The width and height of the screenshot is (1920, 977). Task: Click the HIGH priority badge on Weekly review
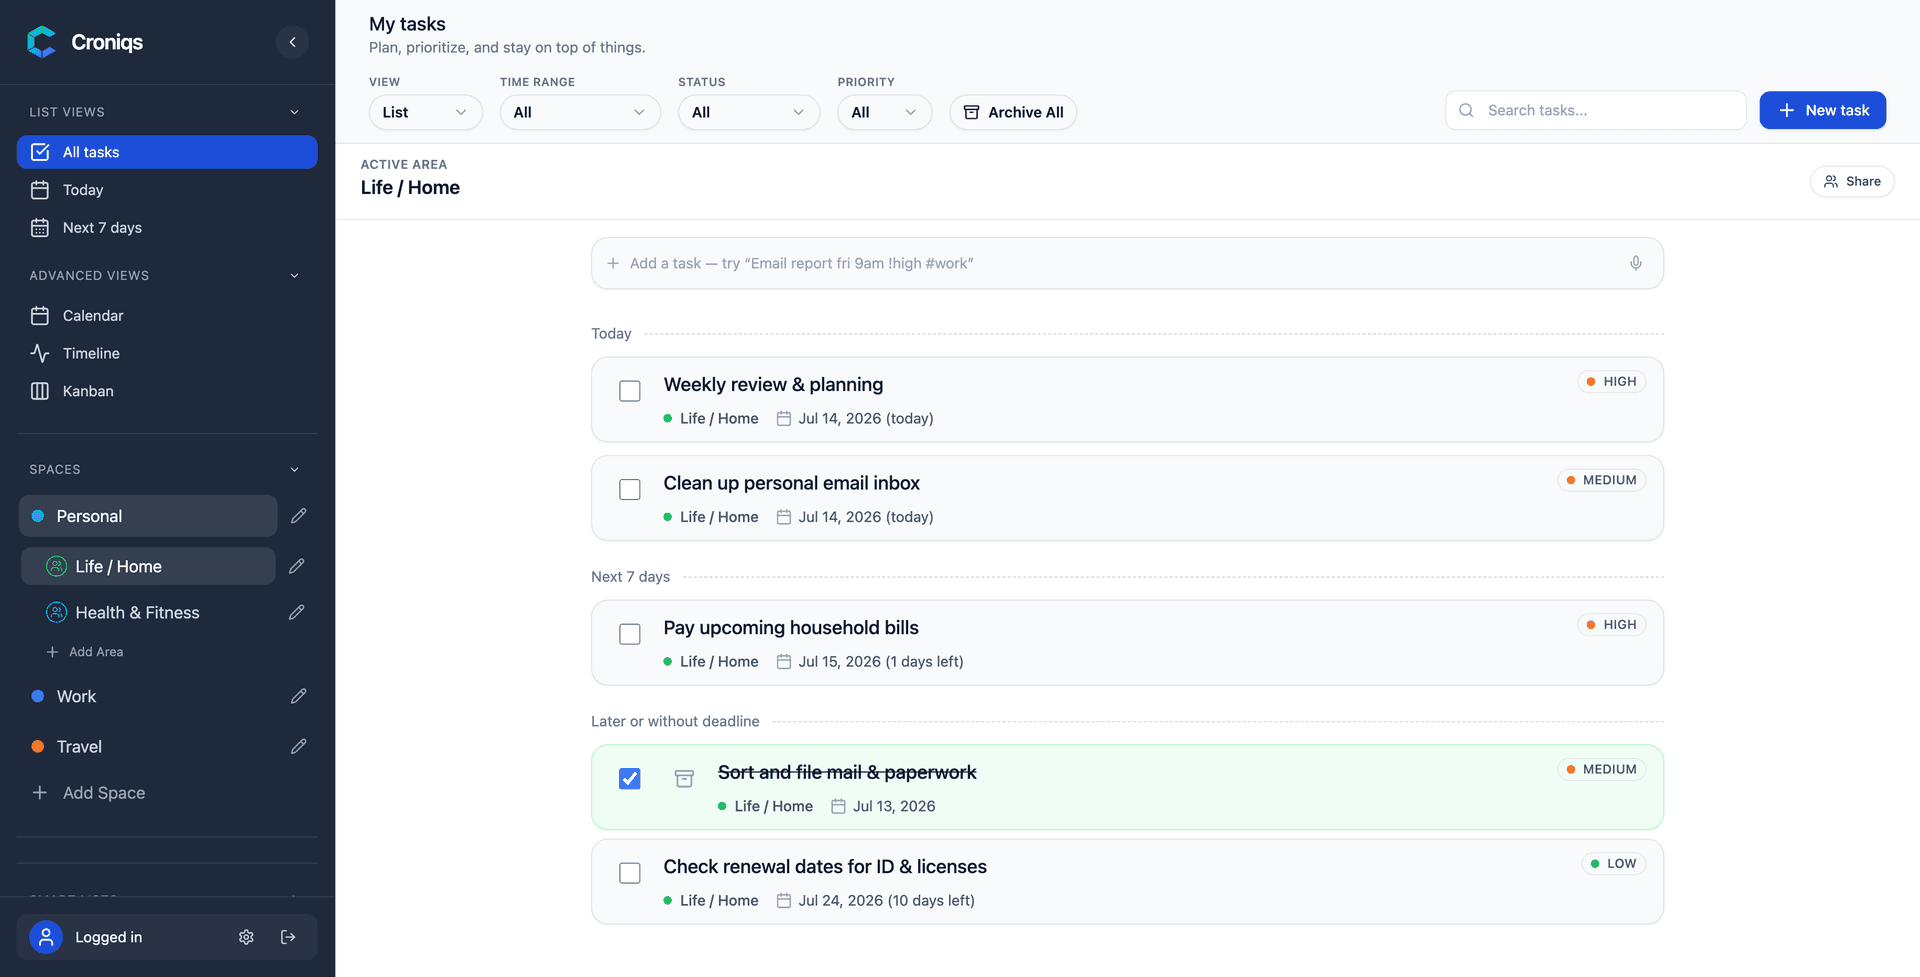pyautogui.click(x=1611, y=382)
